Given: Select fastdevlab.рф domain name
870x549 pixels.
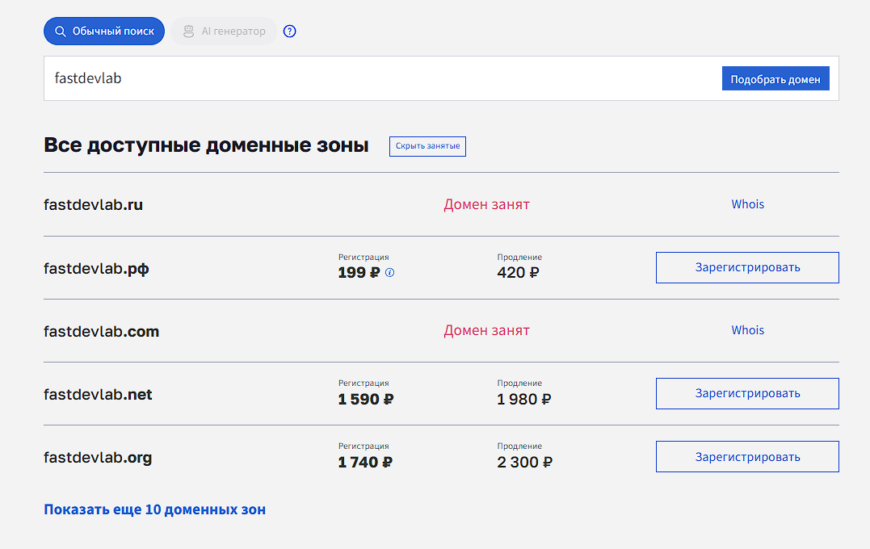Looking at the screenshot, I should (x=97, y=269).
